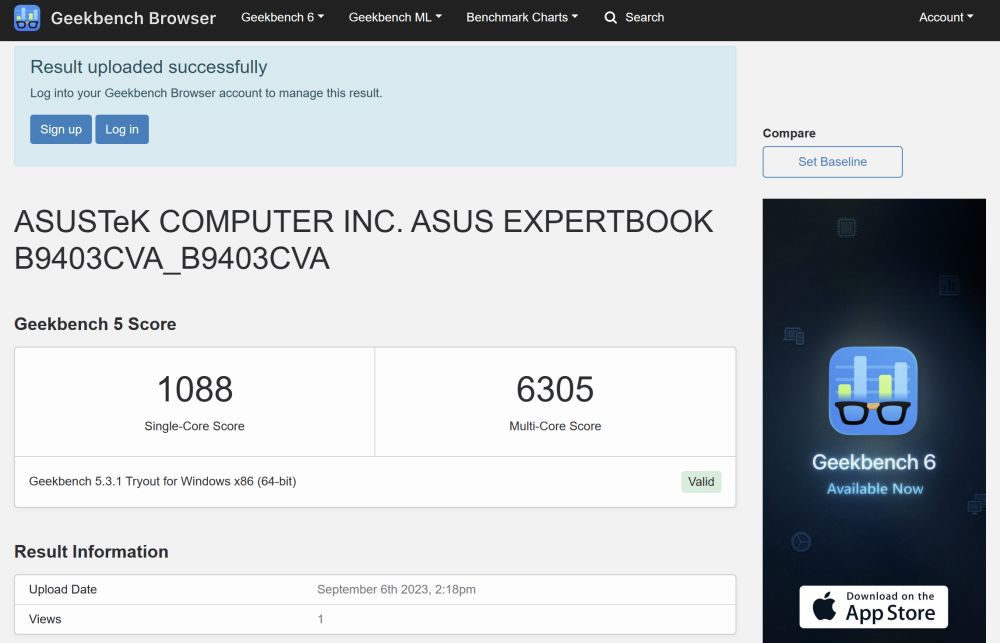Click the magnifying glass search icon
The width and height of the screenshot is (1000, 643).
(611, 17)
